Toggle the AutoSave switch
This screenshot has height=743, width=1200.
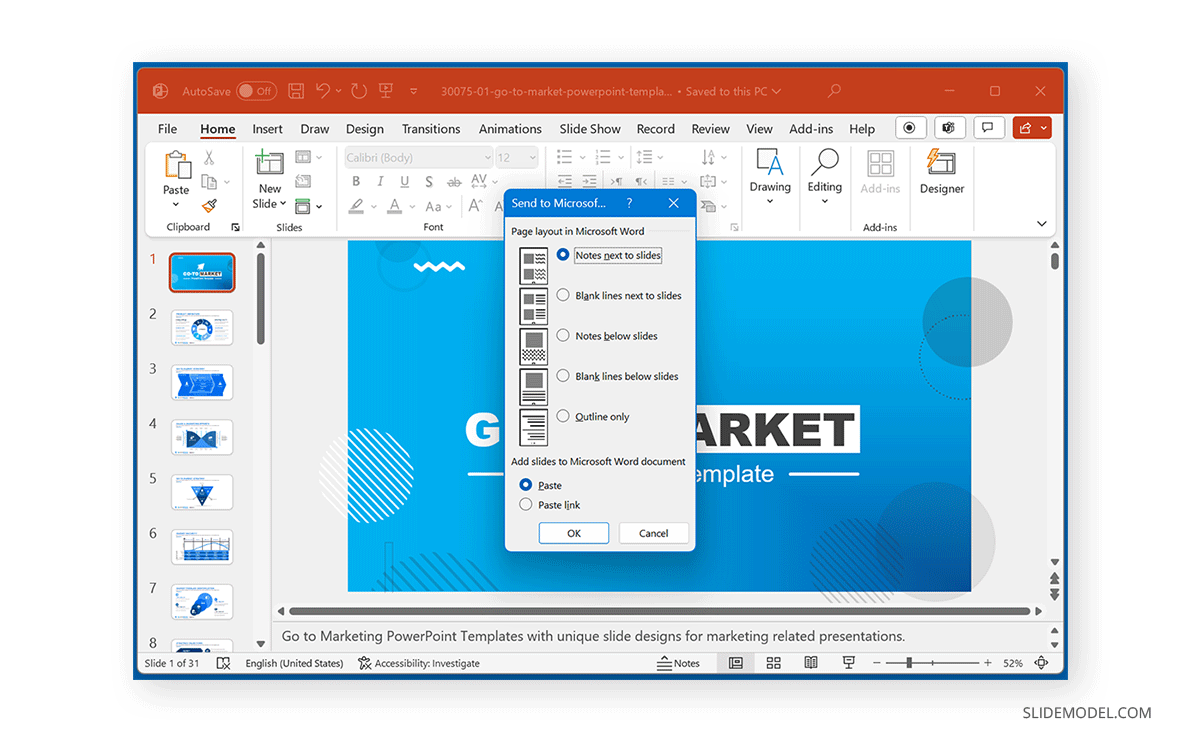(x=256, y=91)
